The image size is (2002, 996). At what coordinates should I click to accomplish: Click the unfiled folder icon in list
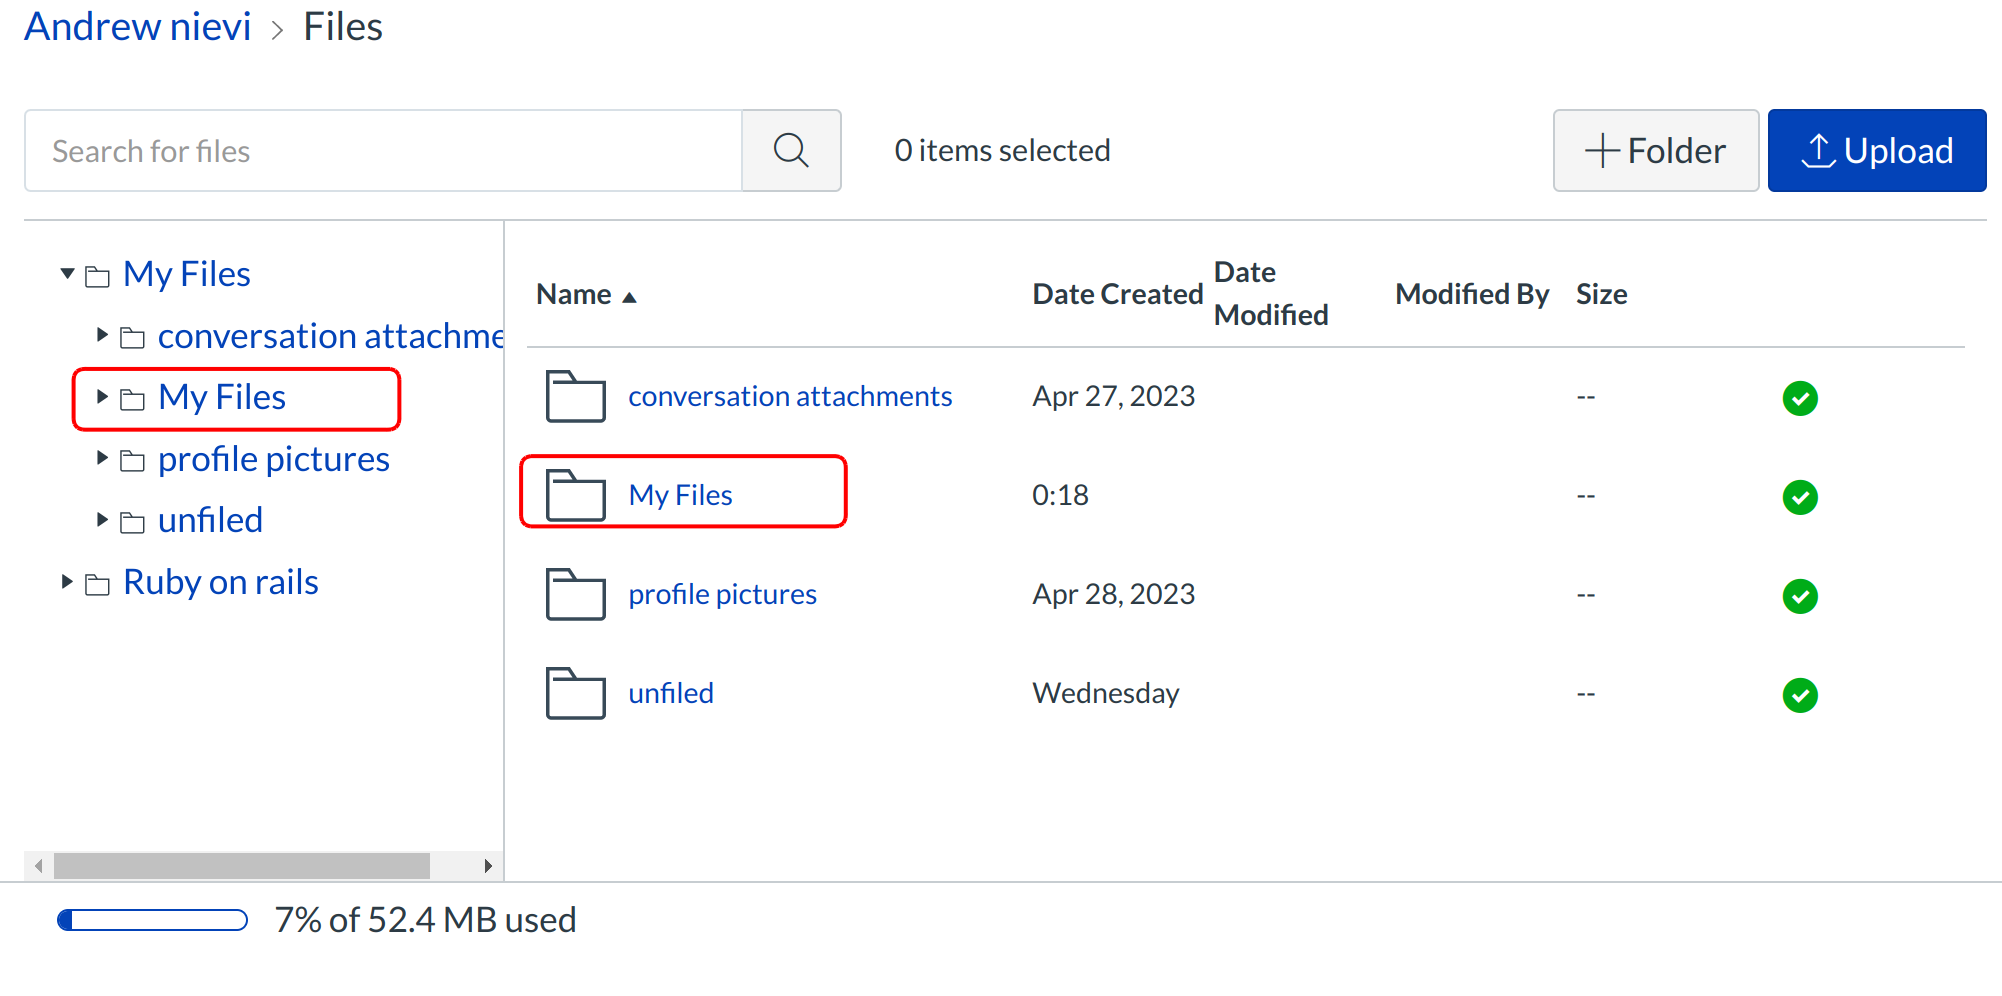click(575, 694)
